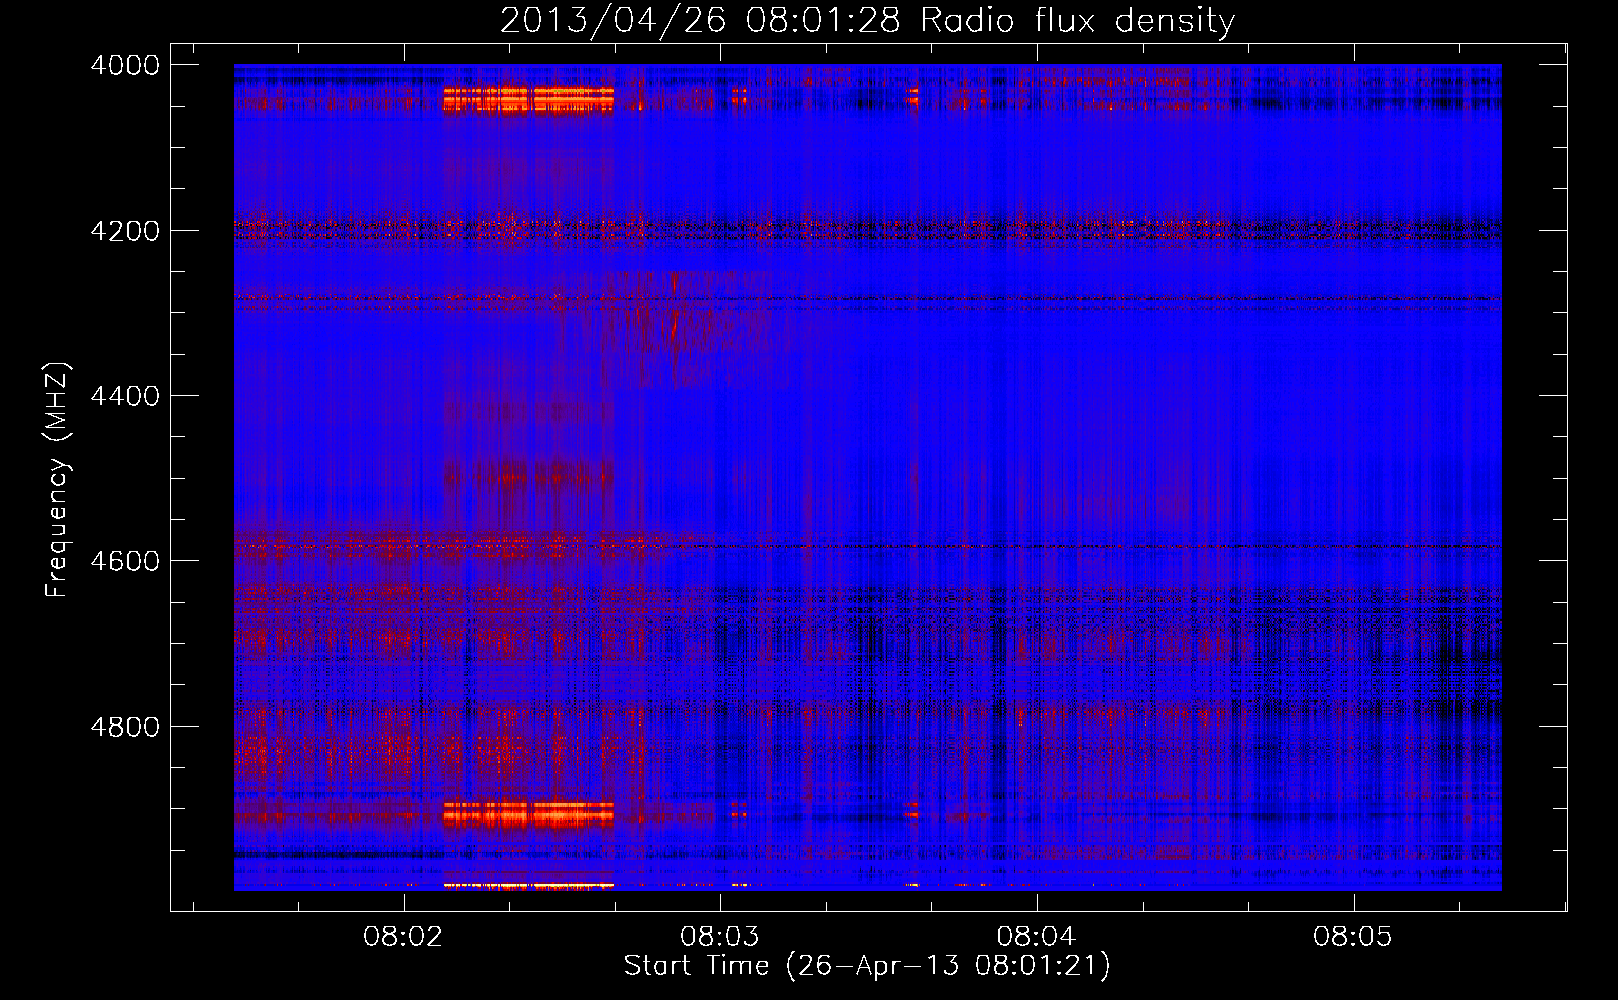This screenshot has height=1000, width=1618.
Task: Click the 08:02 time axis label
Action: [x=403, y=936]
